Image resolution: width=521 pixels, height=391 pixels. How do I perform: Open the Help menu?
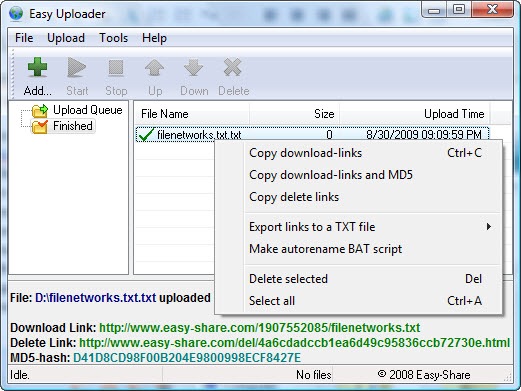[x=154, y=38]
